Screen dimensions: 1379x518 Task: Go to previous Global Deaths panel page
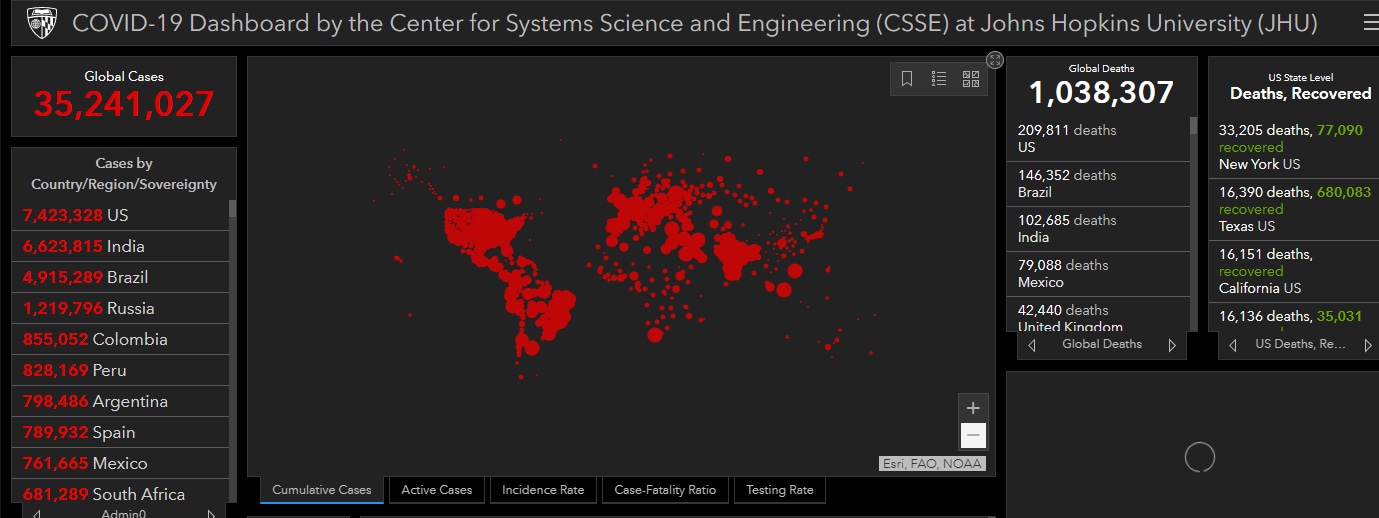click(1032, 345)
